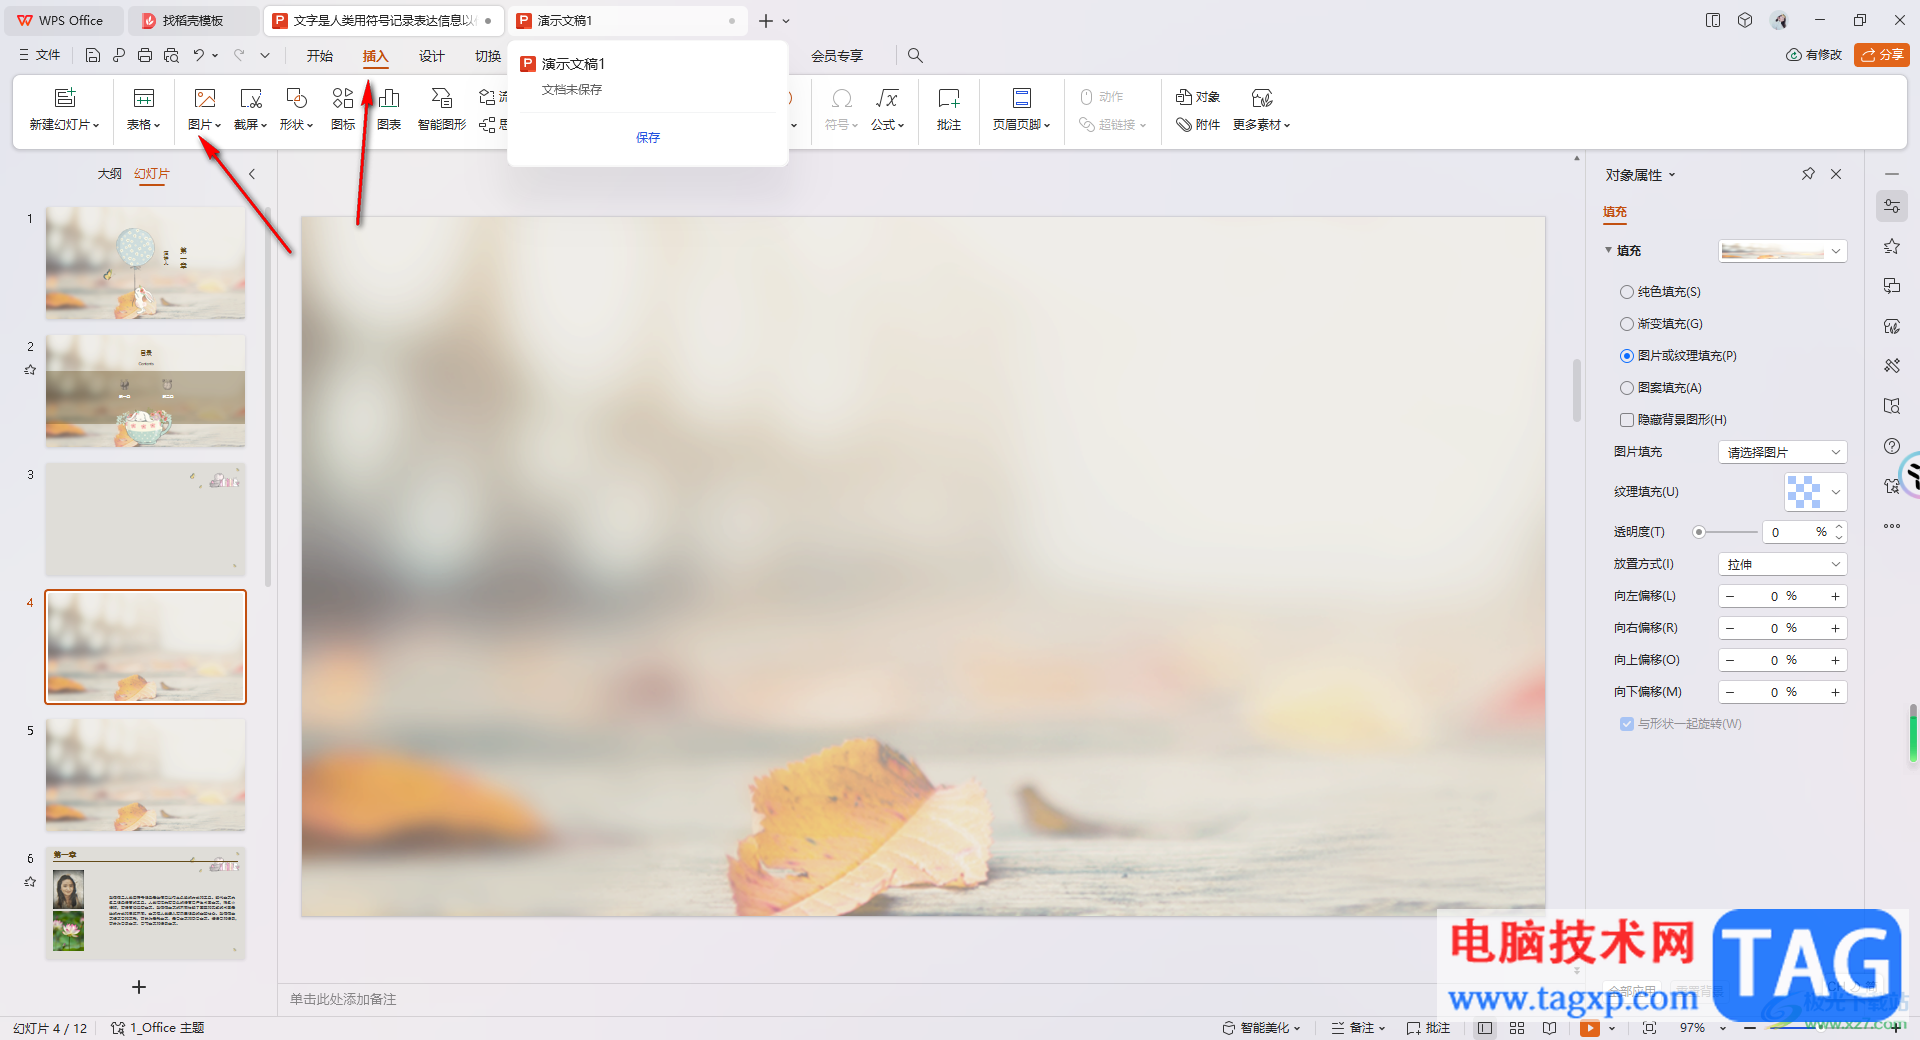Start slideshow with orange play button

(1589, 1028)
